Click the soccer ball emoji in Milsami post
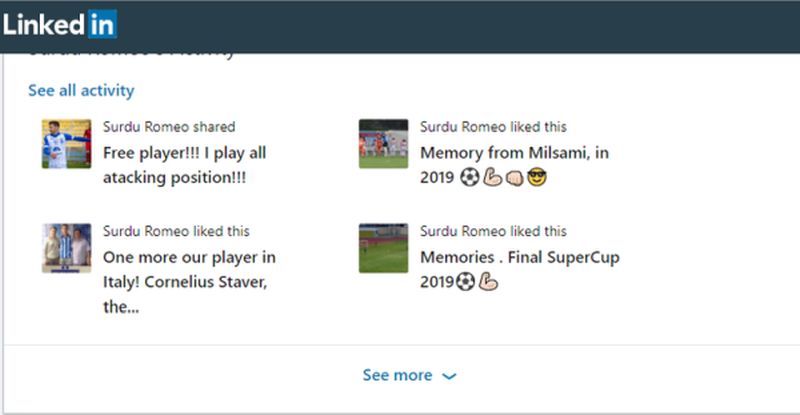 [x=470, y=179]
